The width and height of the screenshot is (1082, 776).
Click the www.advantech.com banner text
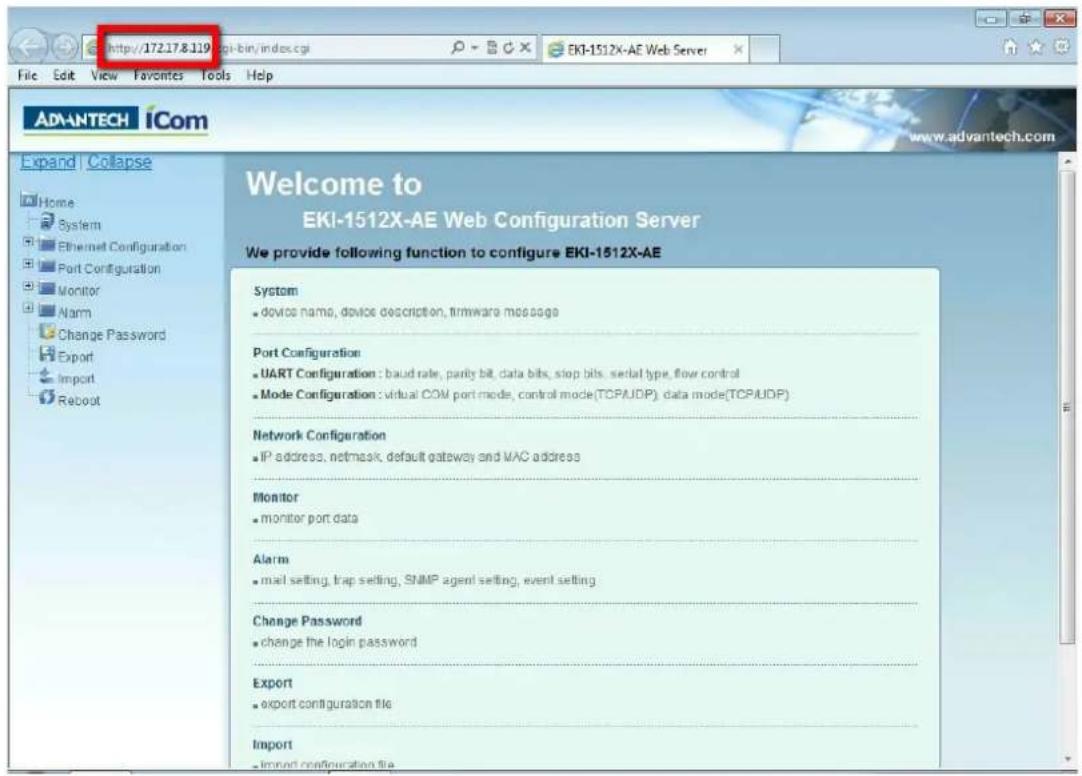(981, 137)
